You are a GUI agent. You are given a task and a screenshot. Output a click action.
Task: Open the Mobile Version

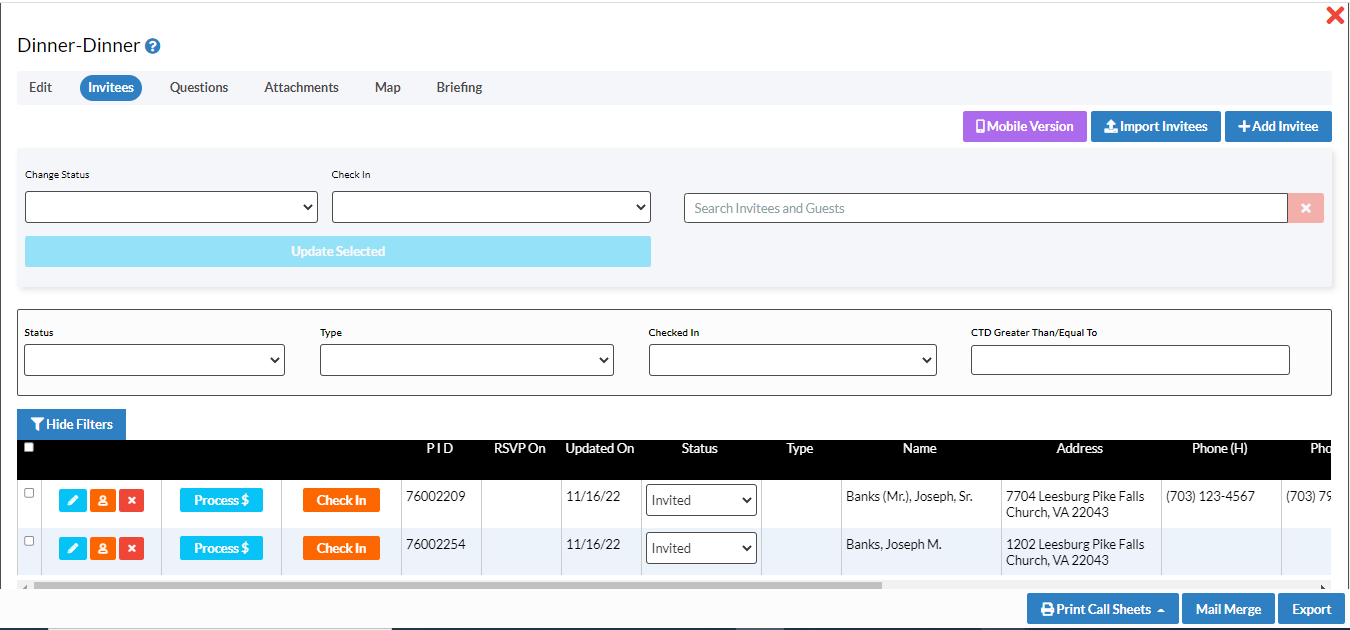coord(1025,126)
